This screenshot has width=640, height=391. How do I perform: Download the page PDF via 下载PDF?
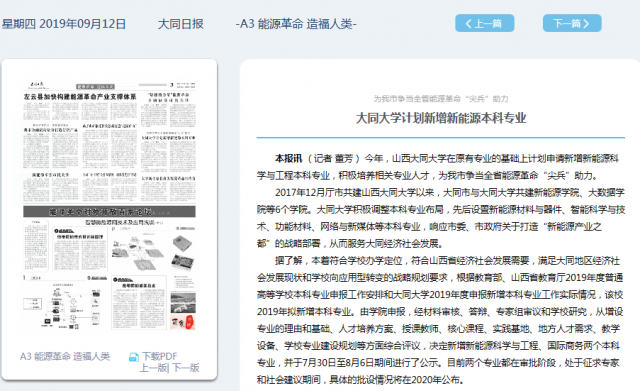[x=159, y=356]
